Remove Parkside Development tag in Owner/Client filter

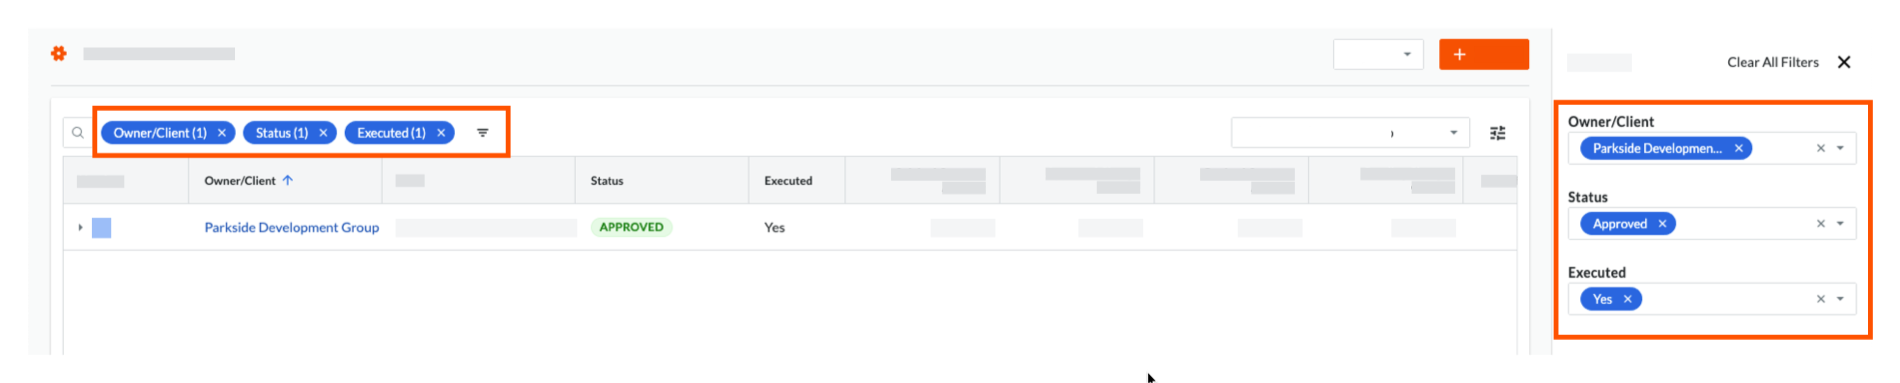coord(1739,148)
